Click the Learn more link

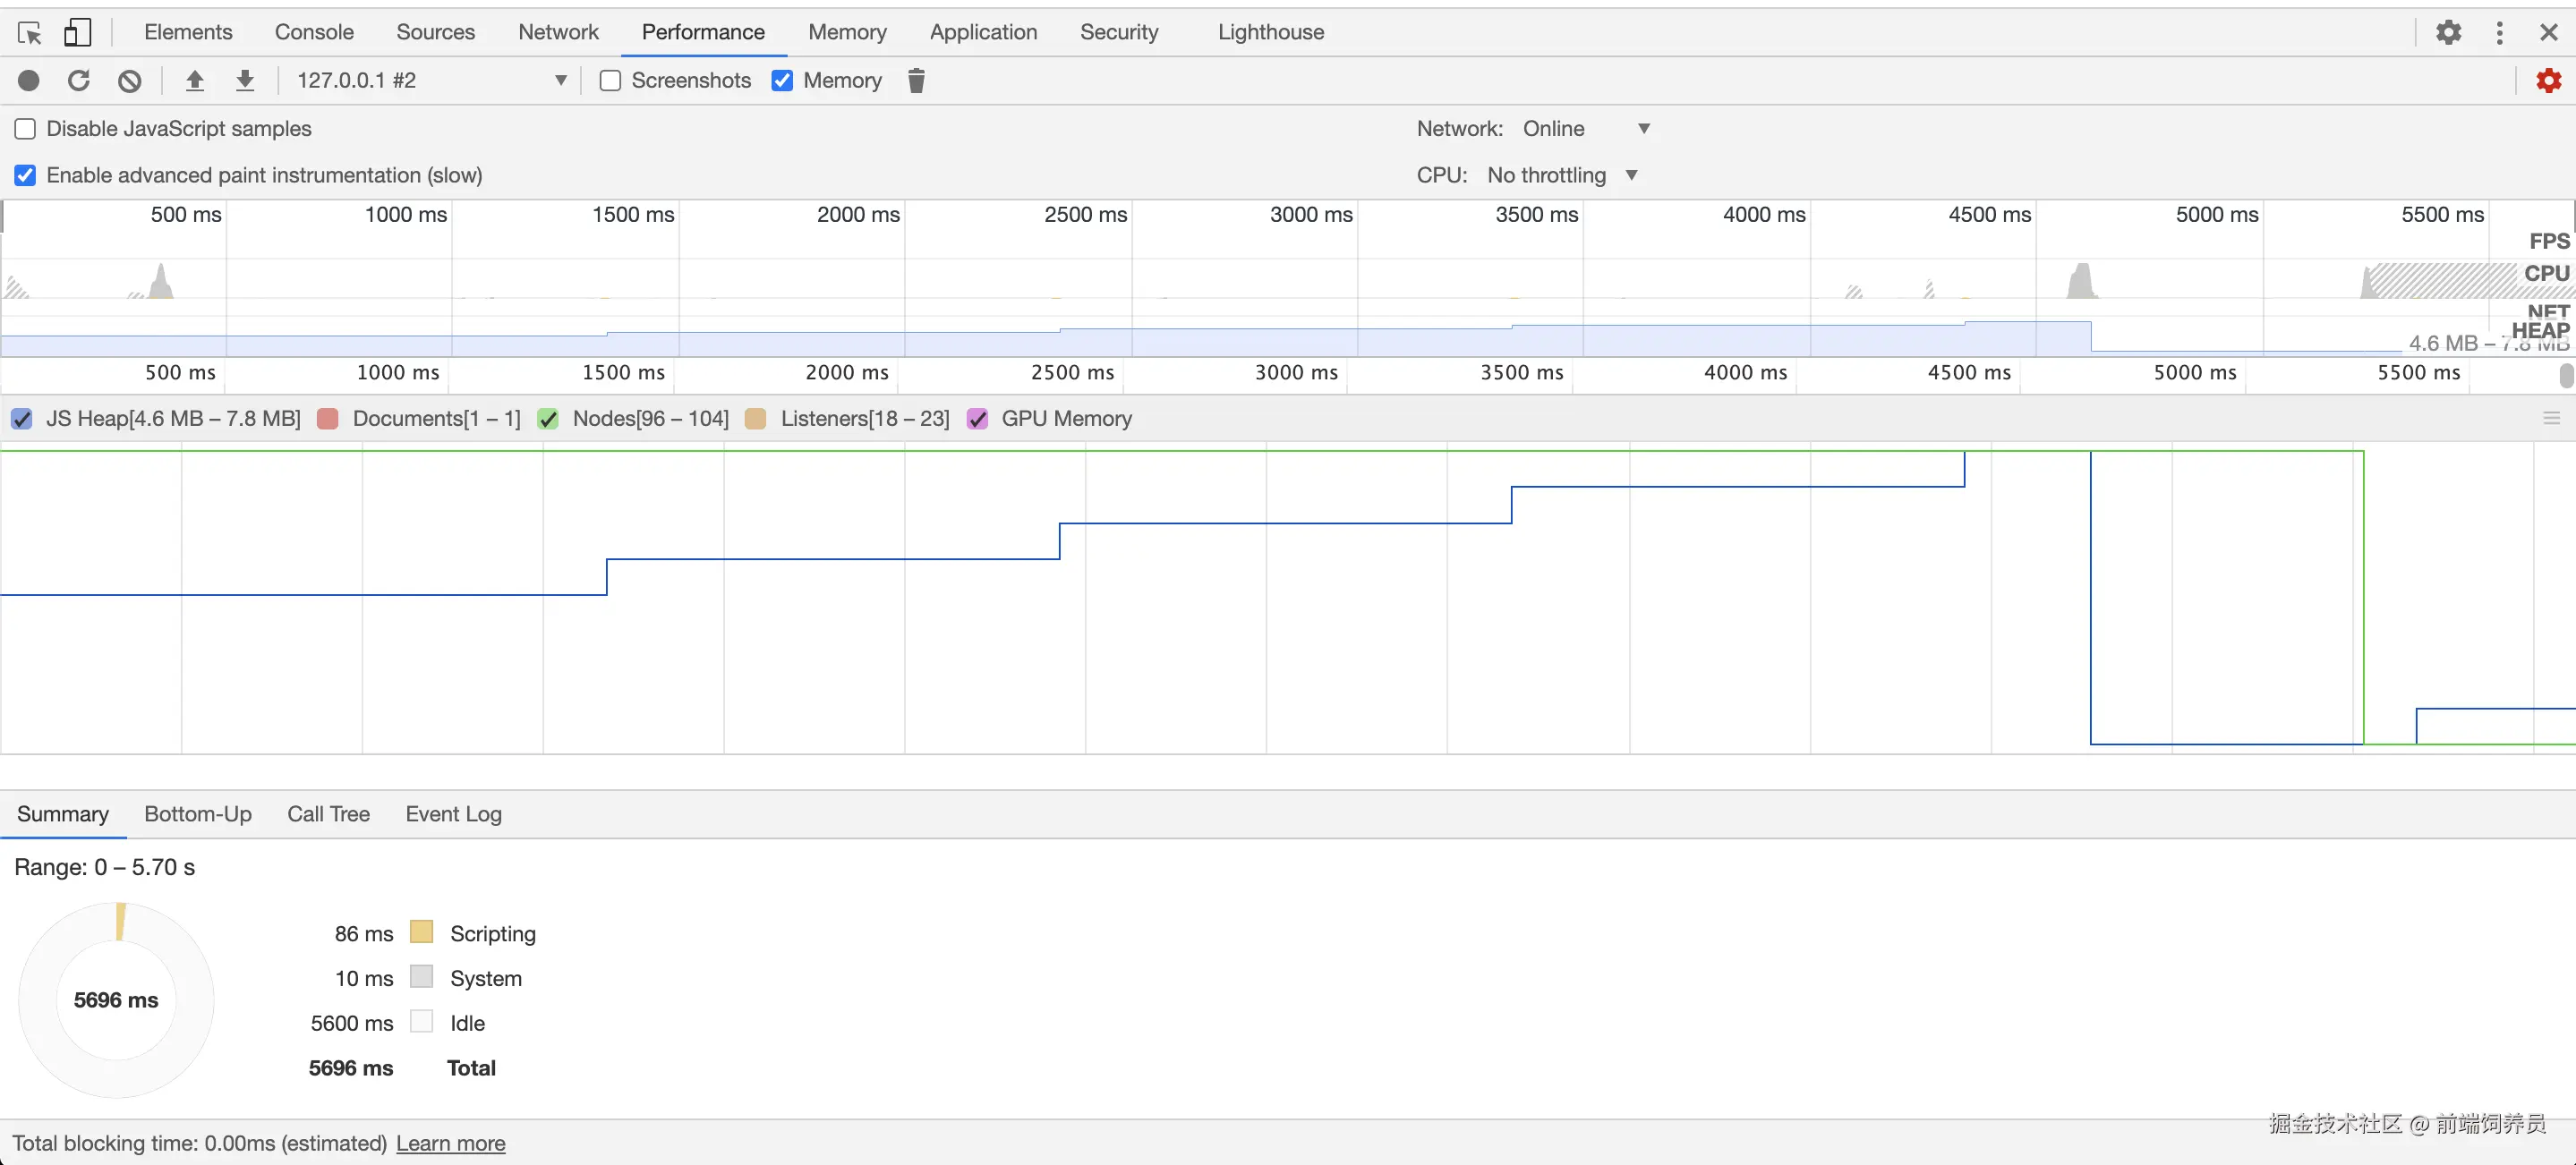coord(450,1143)
